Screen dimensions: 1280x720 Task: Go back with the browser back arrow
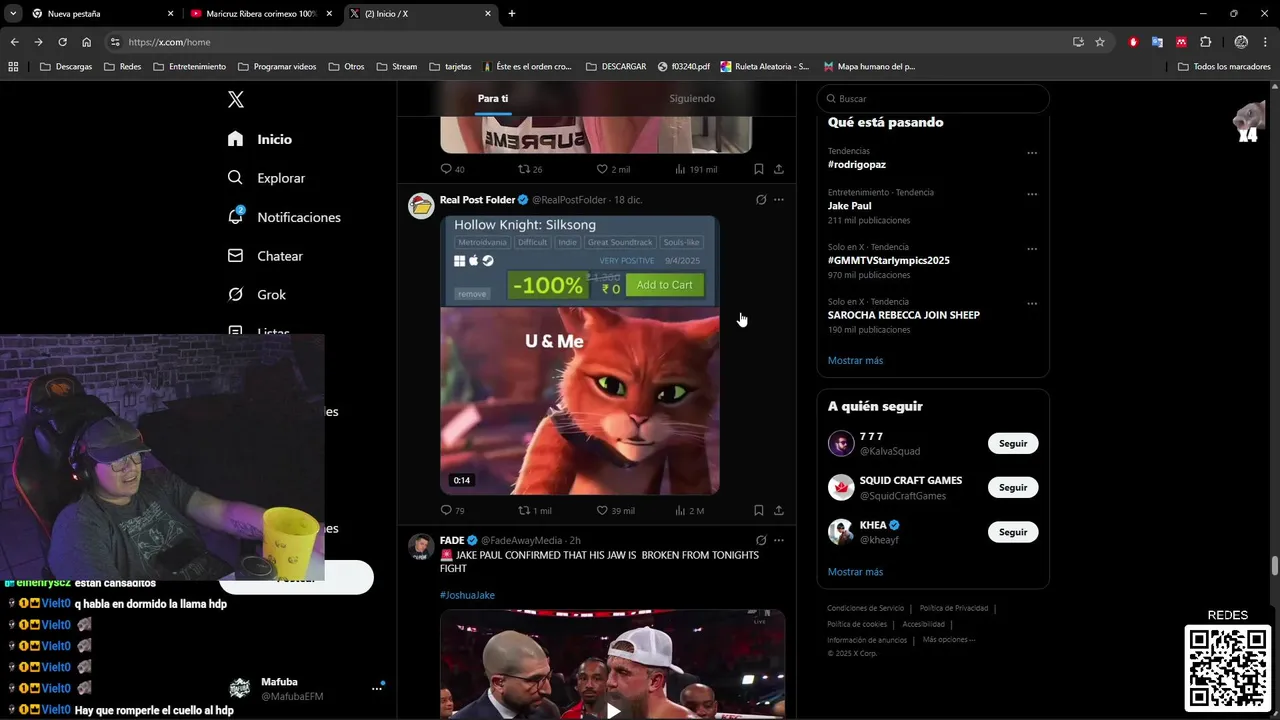(14, 42)
